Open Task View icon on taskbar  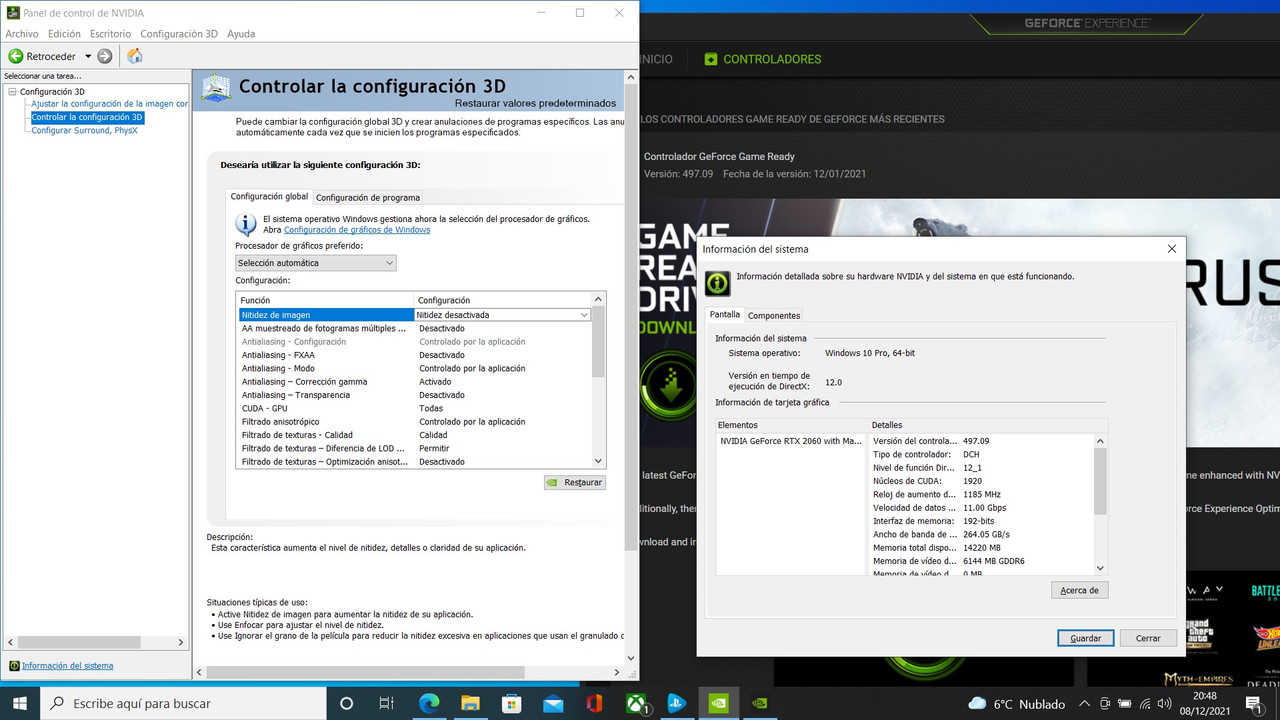(387, 703)
